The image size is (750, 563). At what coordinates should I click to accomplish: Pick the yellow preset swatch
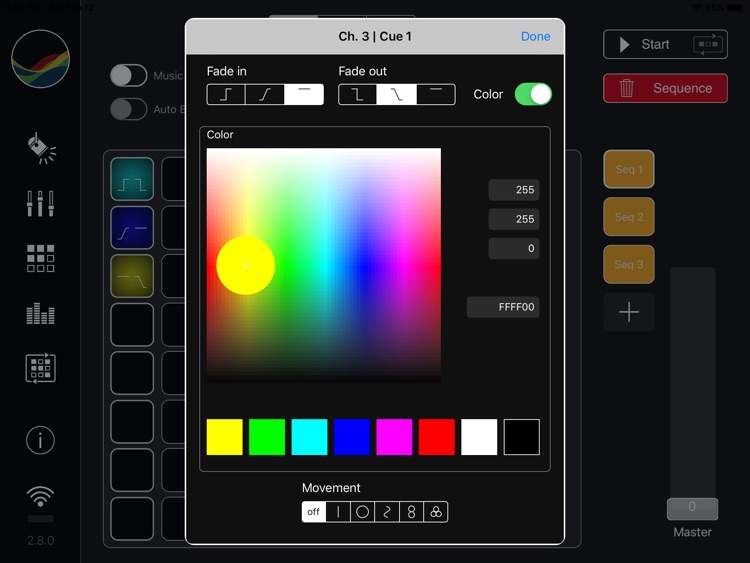point(224,437)
